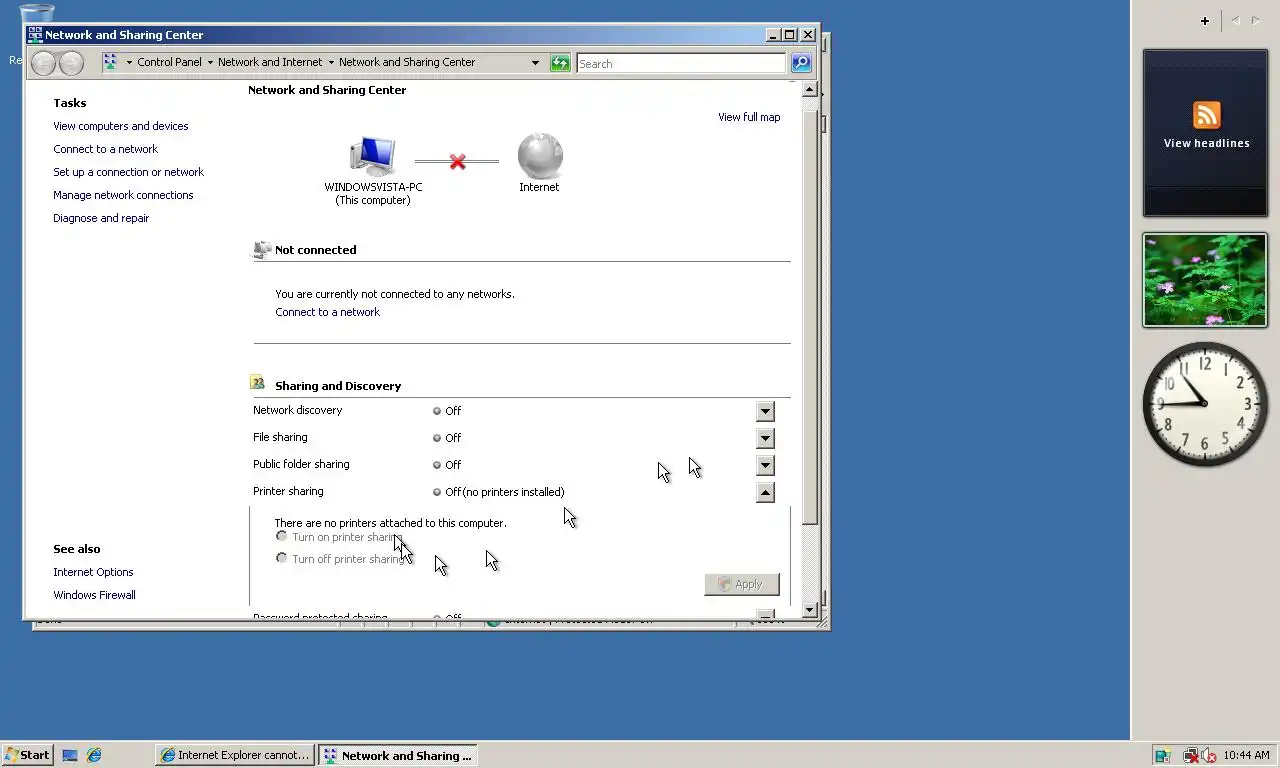
Task: Expand the File sharing settings
Action: 765,438
